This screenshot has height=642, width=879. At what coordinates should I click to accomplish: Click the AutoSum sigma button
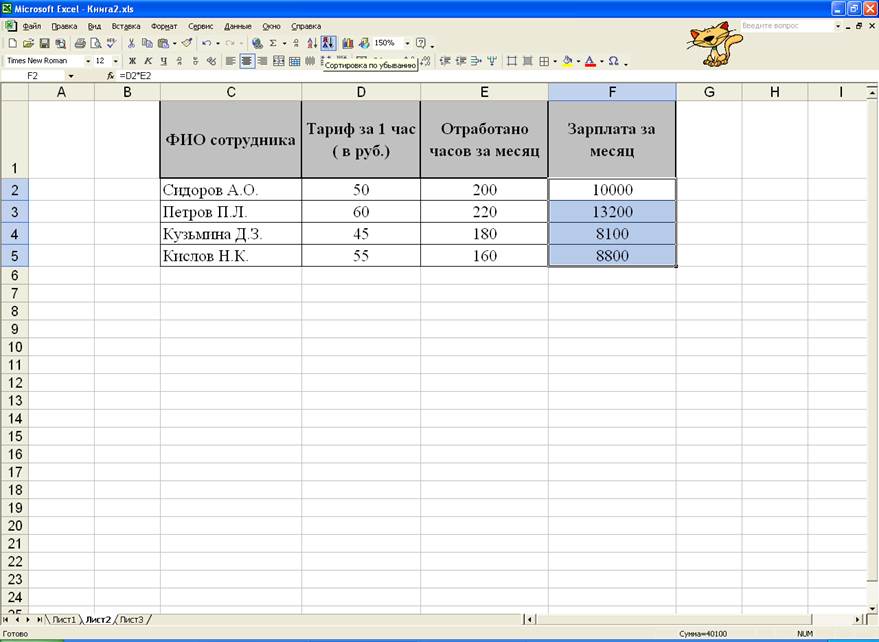[271, 44]
